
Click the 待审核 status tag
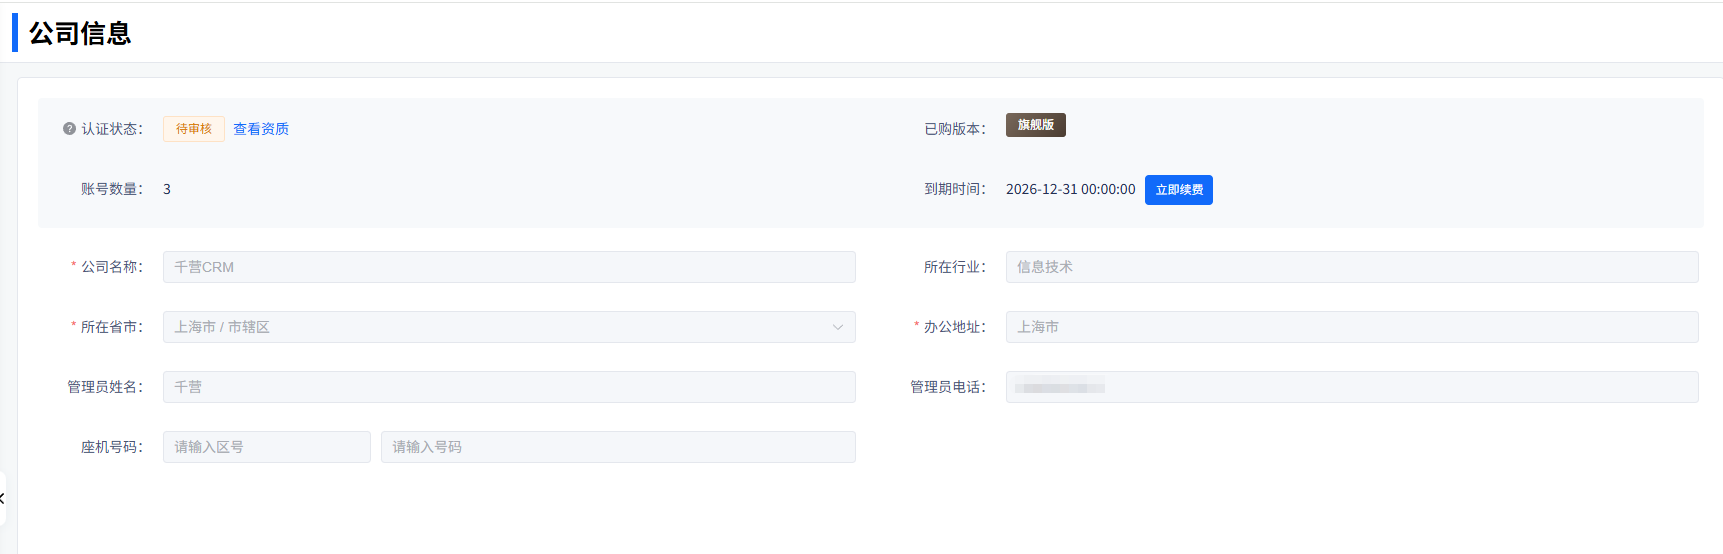point(194,129)
